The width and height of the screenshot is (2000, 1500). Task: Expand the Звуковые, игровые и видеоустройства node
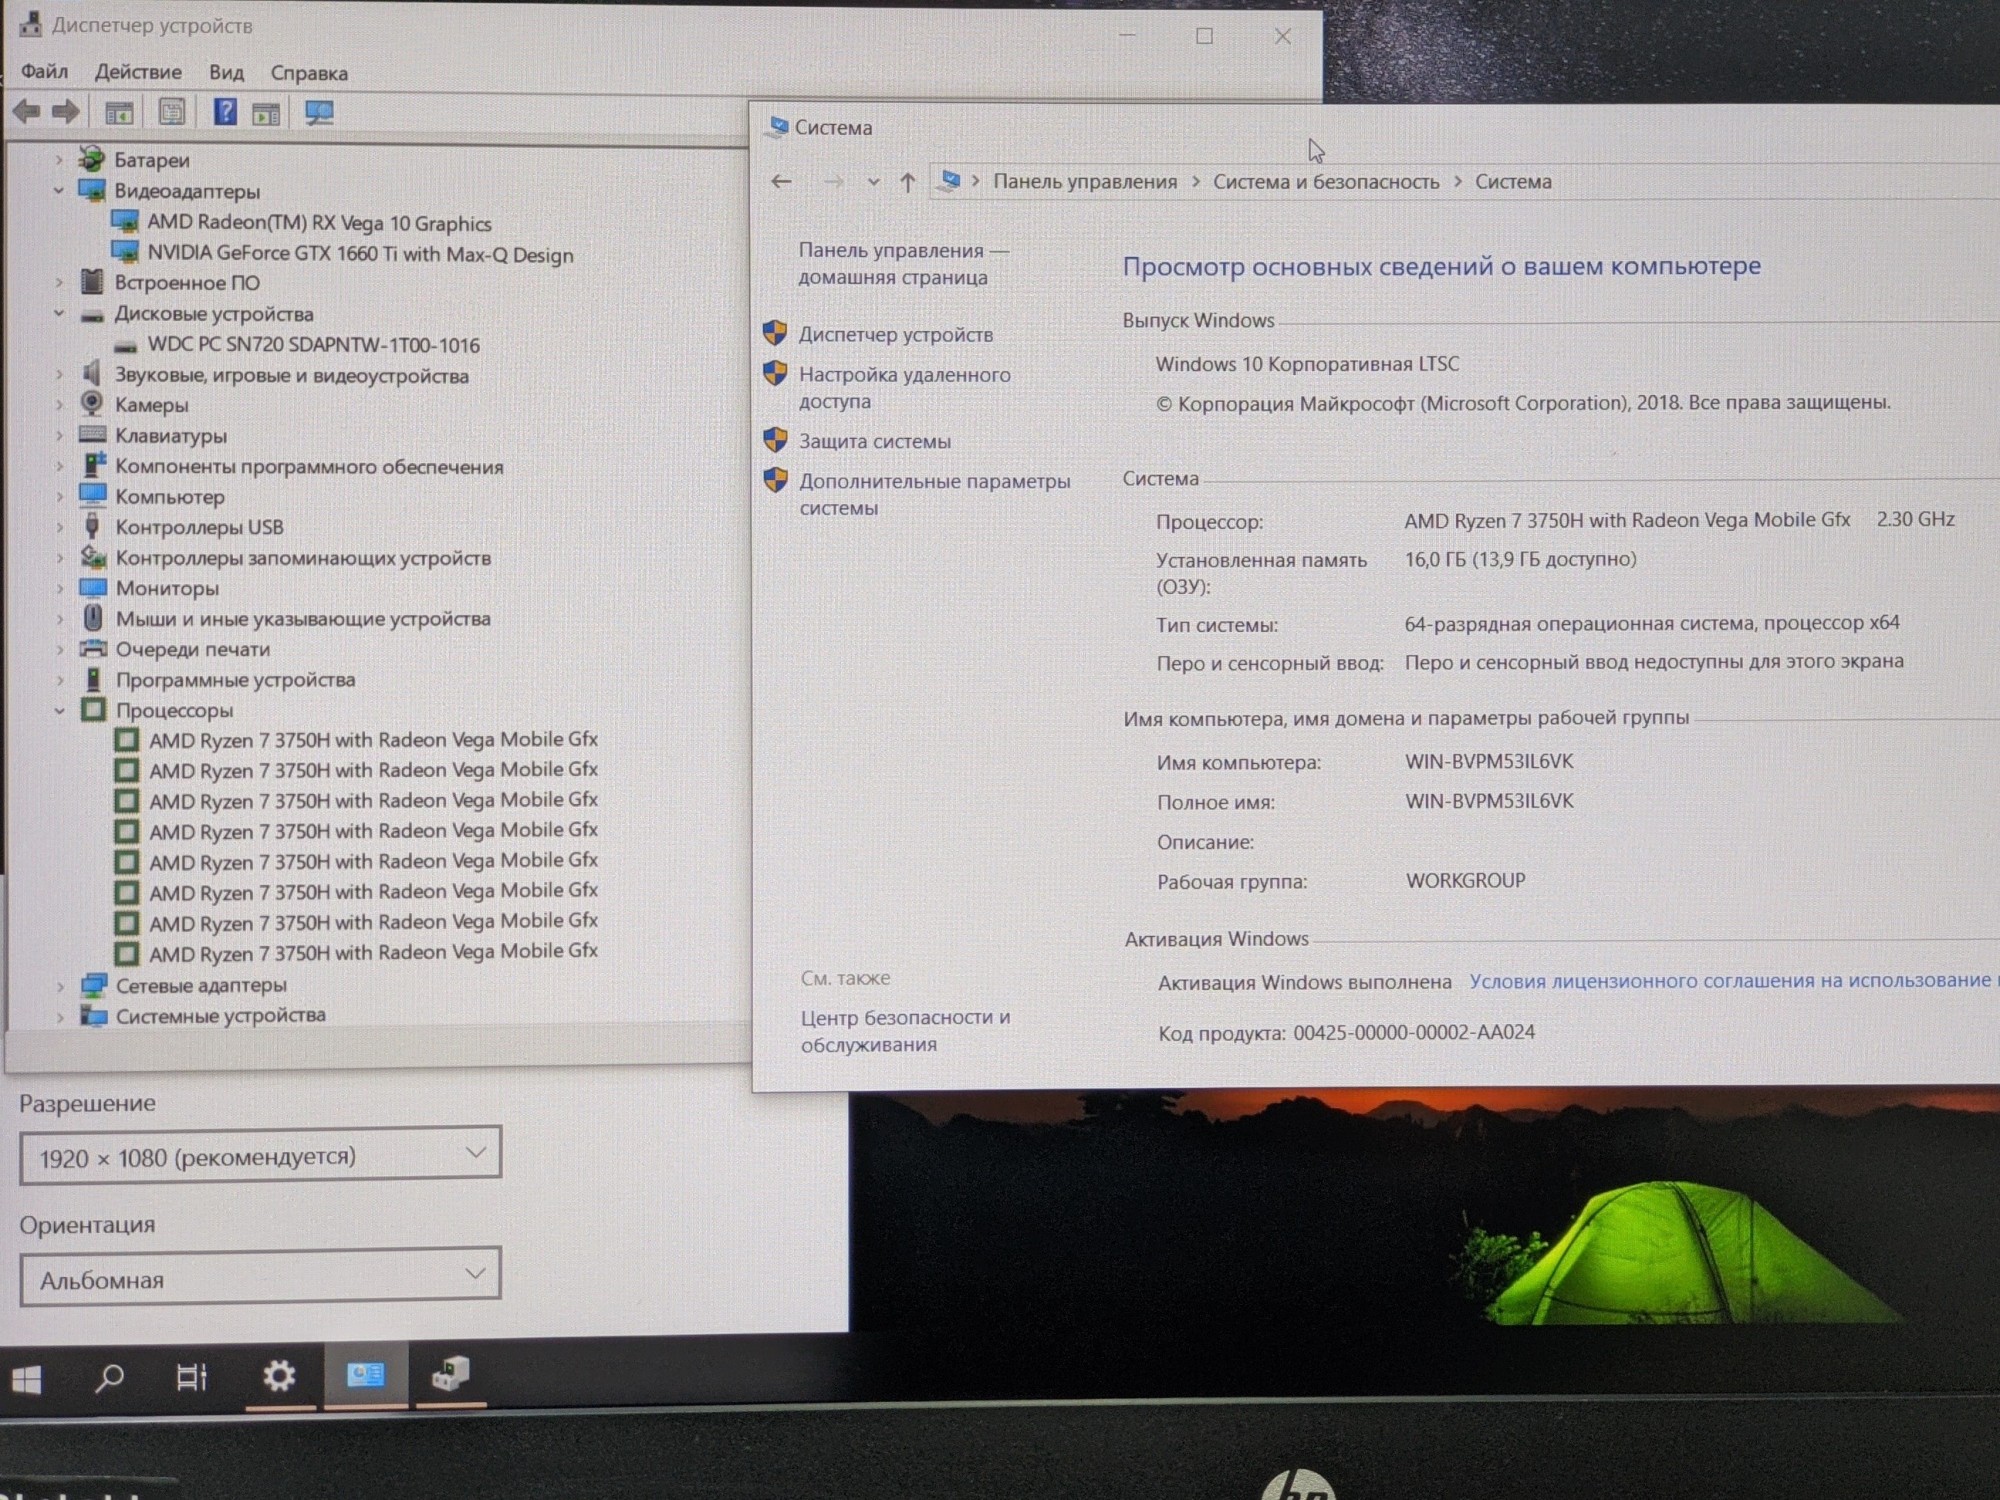58,375
